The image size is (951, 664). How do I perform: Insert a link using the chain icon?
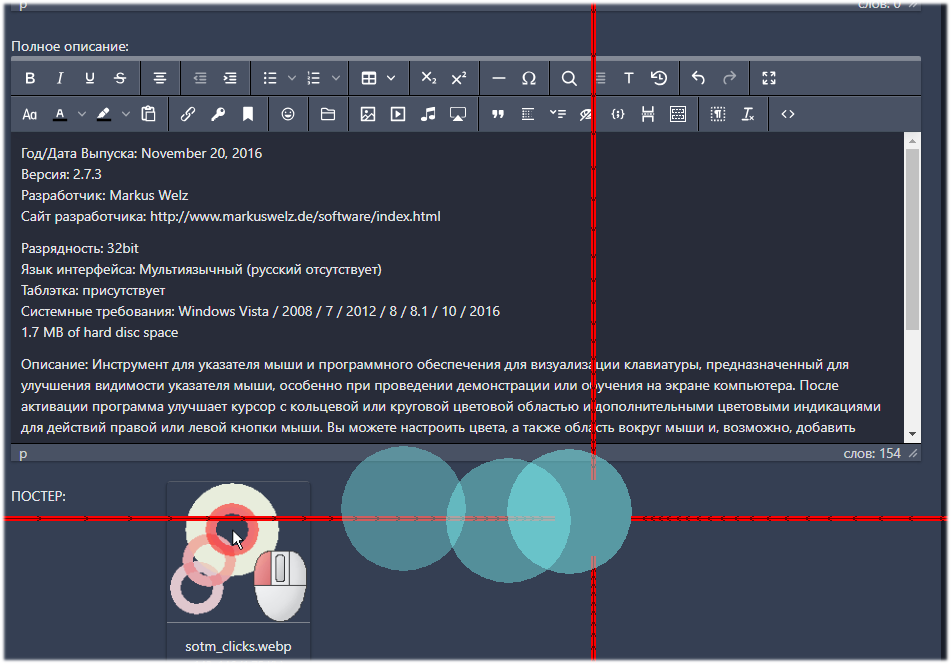coord(187,115)
